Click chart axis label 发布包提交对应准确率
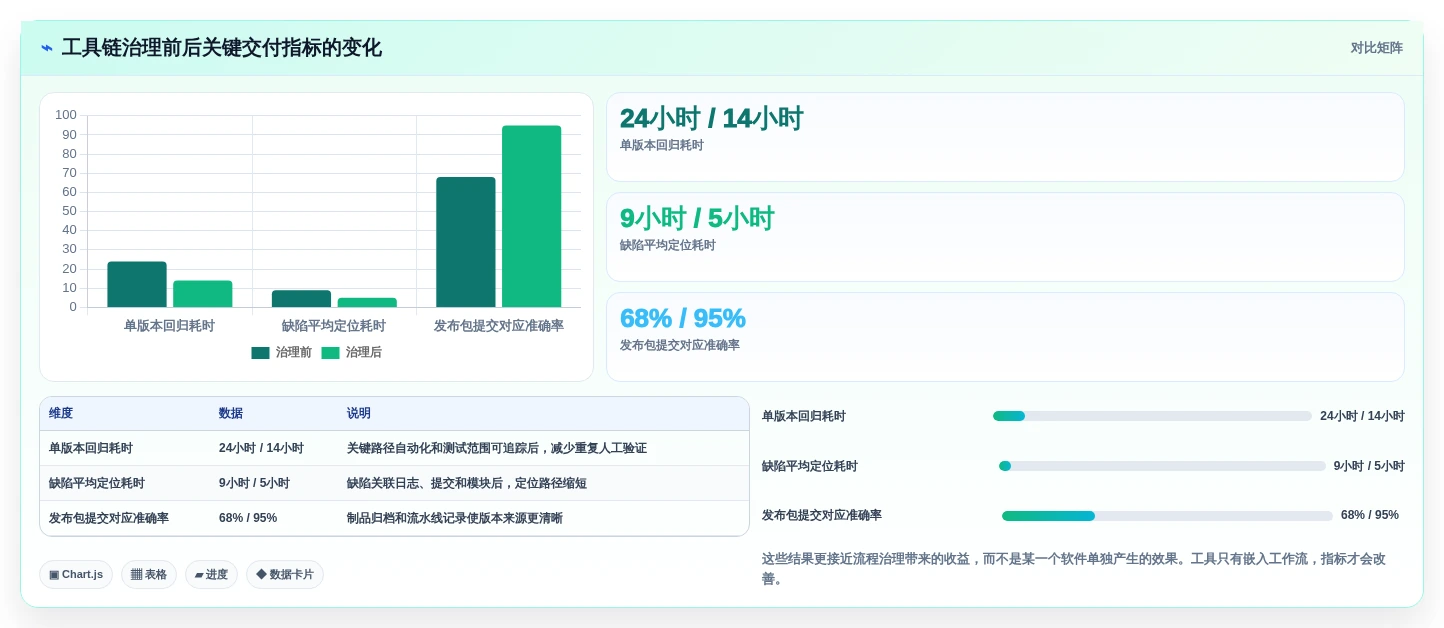1444x628 pixels. click(x=499, y=326)
